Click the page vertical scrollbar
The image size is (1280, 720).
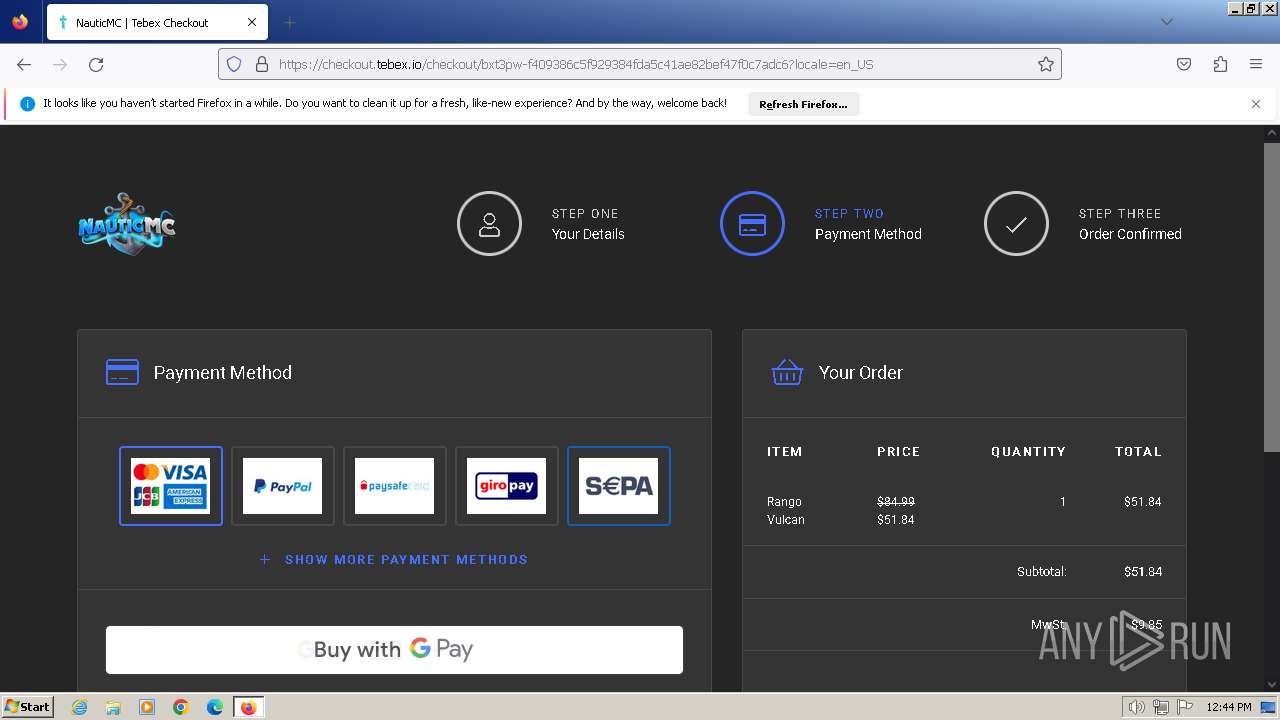click(1271, 297)
